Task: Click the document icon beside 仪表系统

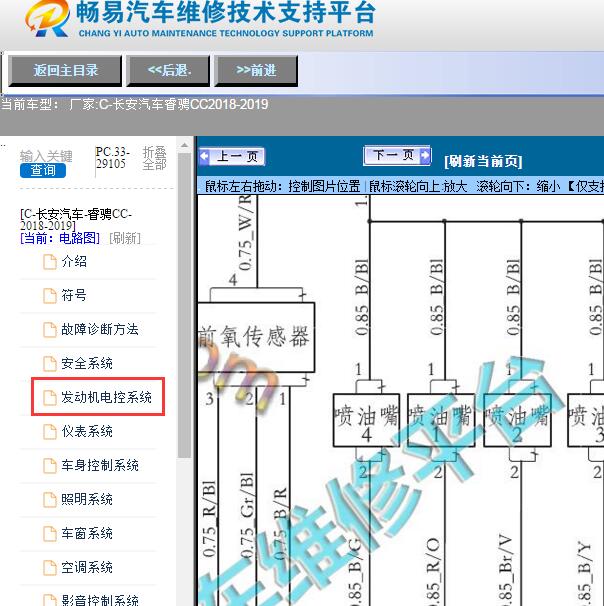Action: tap(49, 432)
